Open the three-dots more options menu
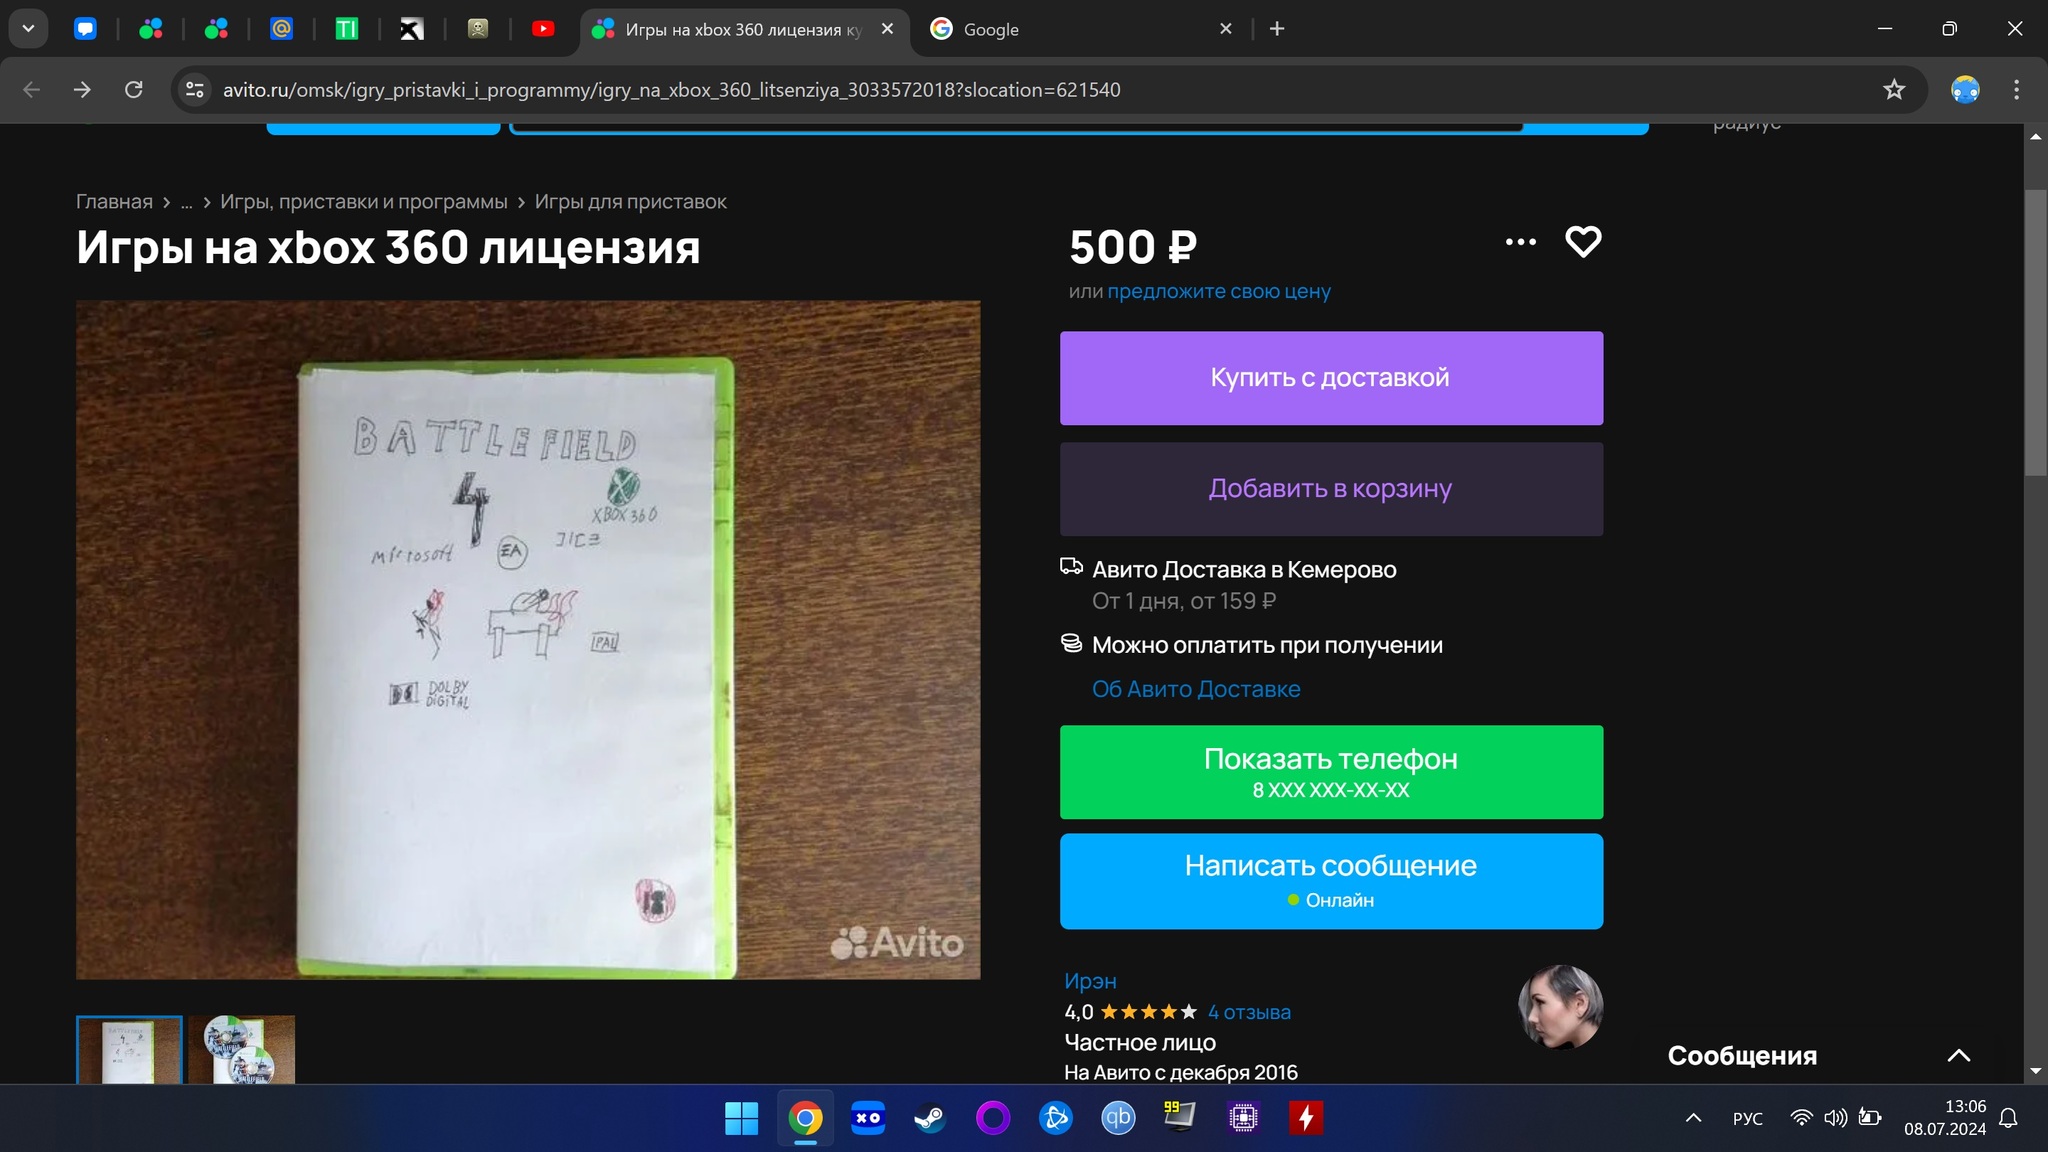 pyautogui.click(x=1521, y=242)
